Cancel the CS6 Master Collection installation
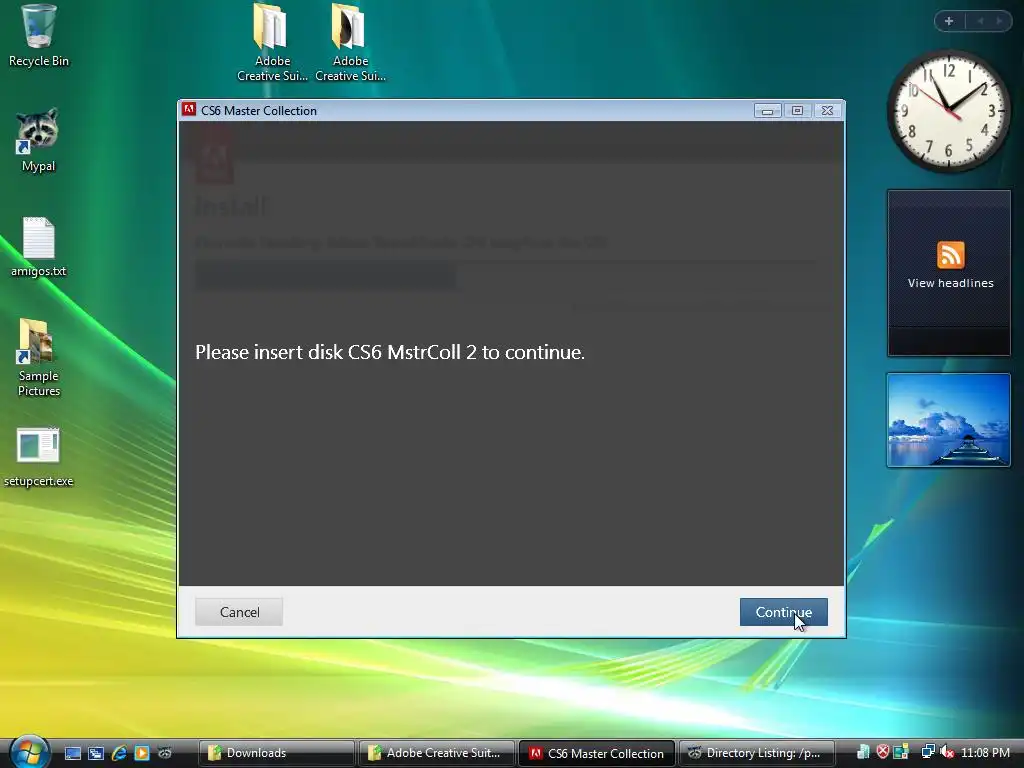 [x=239, y=612]
